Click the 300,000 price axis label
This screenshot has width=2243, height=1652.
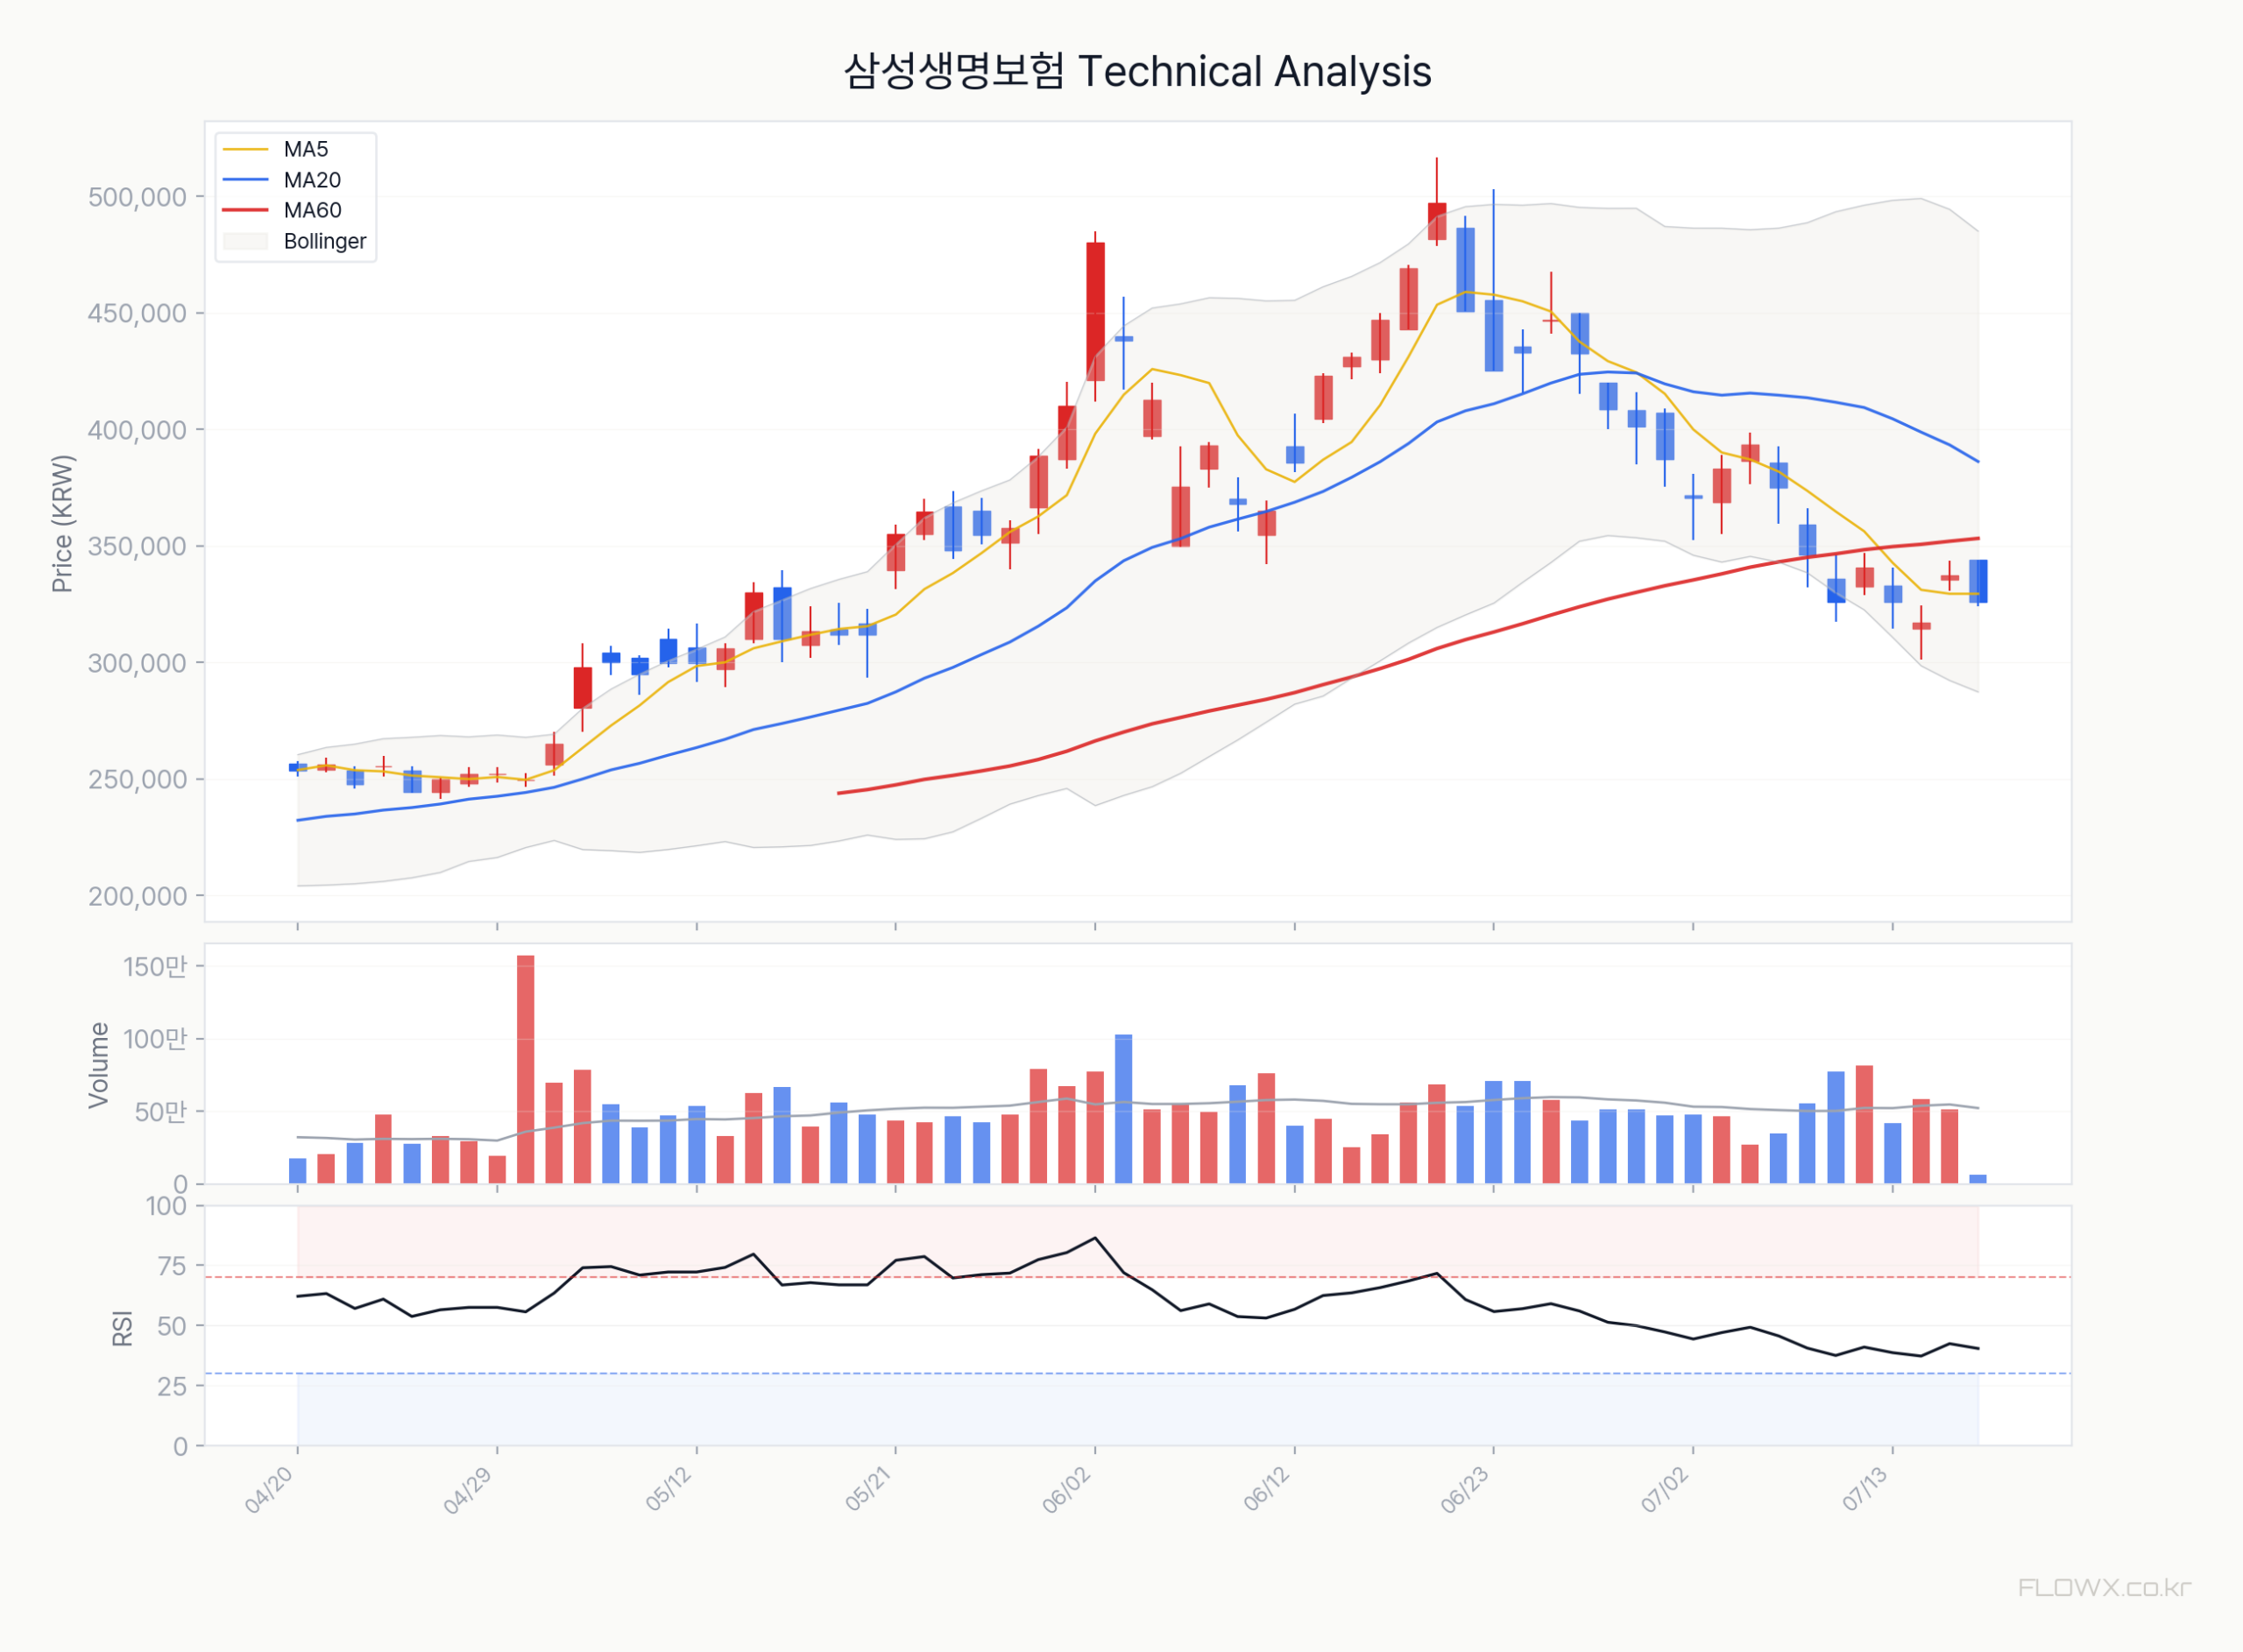pyautogui.click(x=137, y=663)
